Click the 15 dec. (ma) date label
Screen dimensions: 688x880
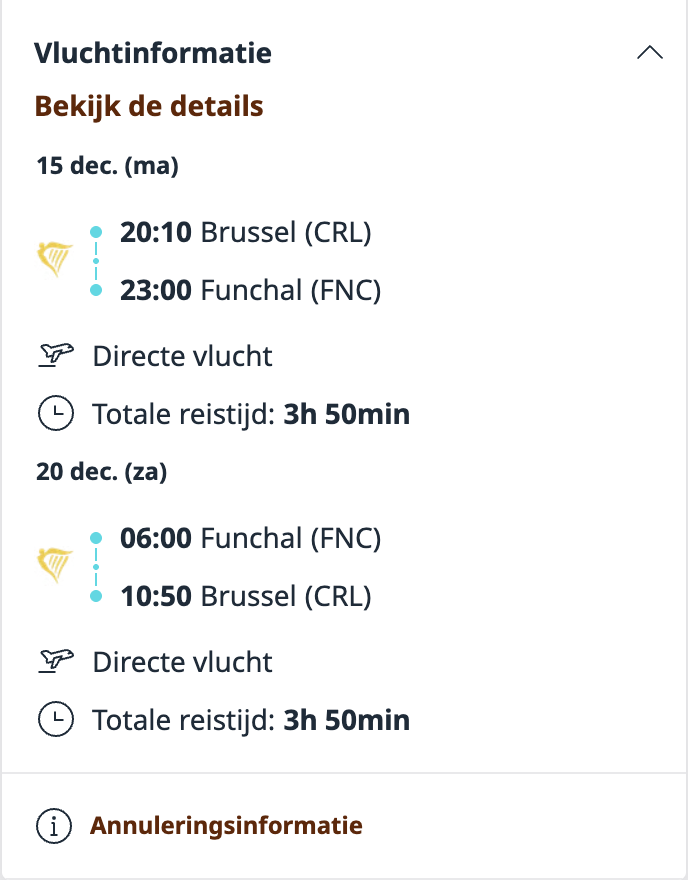[x=107, y=167]
